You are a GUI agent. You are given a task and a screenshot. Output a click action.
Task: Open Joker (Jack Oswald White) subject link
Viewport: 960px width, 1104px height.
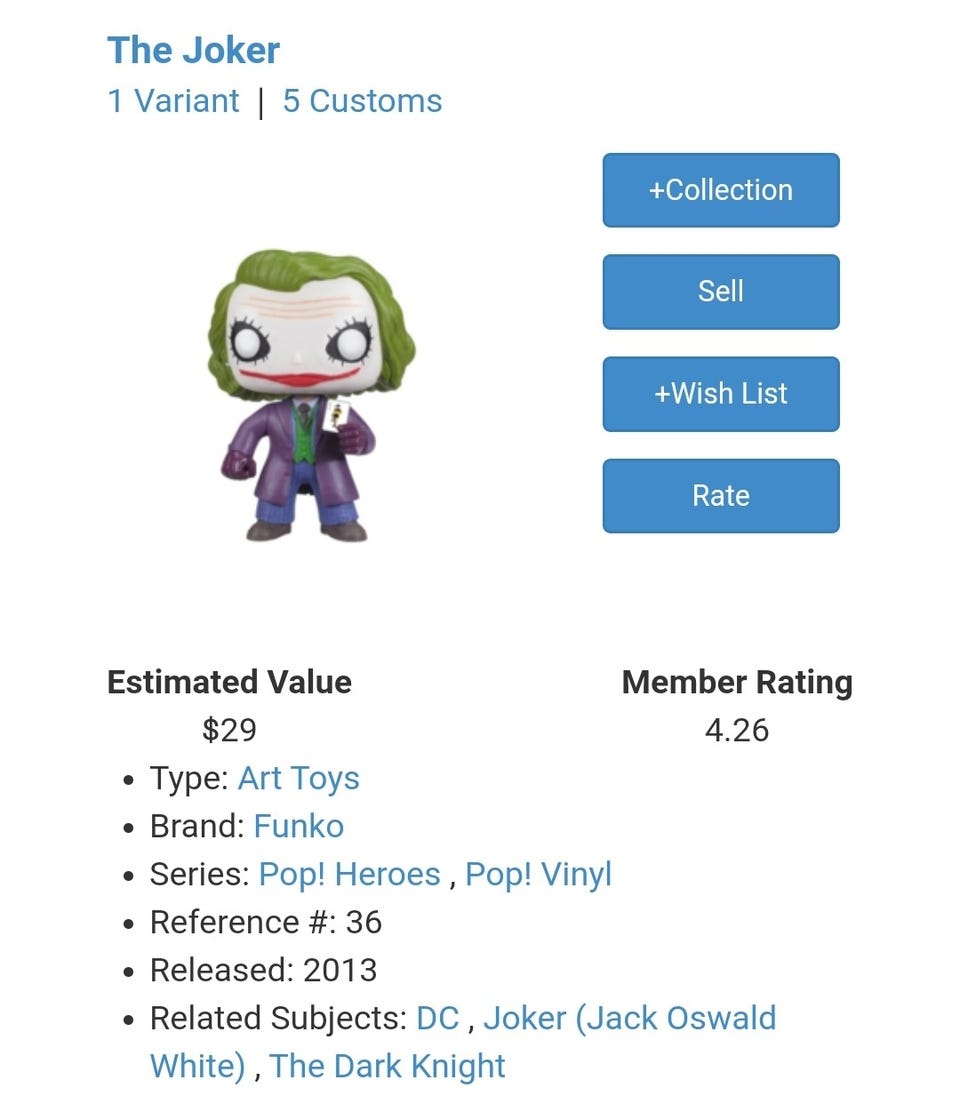pyautogui.click(x=463, y=1042)
